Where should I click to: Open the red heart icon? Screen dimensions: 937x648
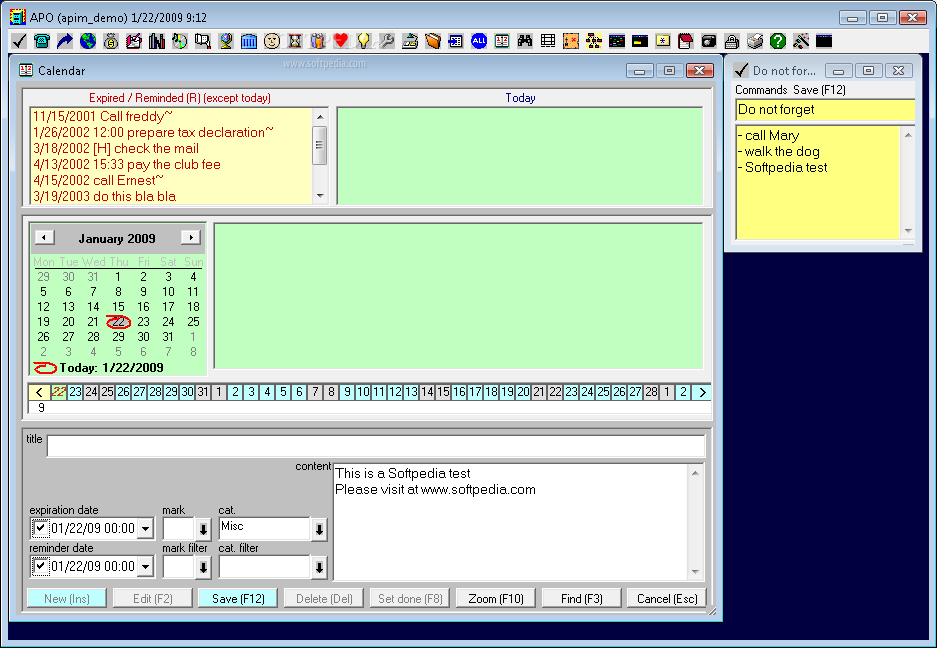[x=341, y=41]
